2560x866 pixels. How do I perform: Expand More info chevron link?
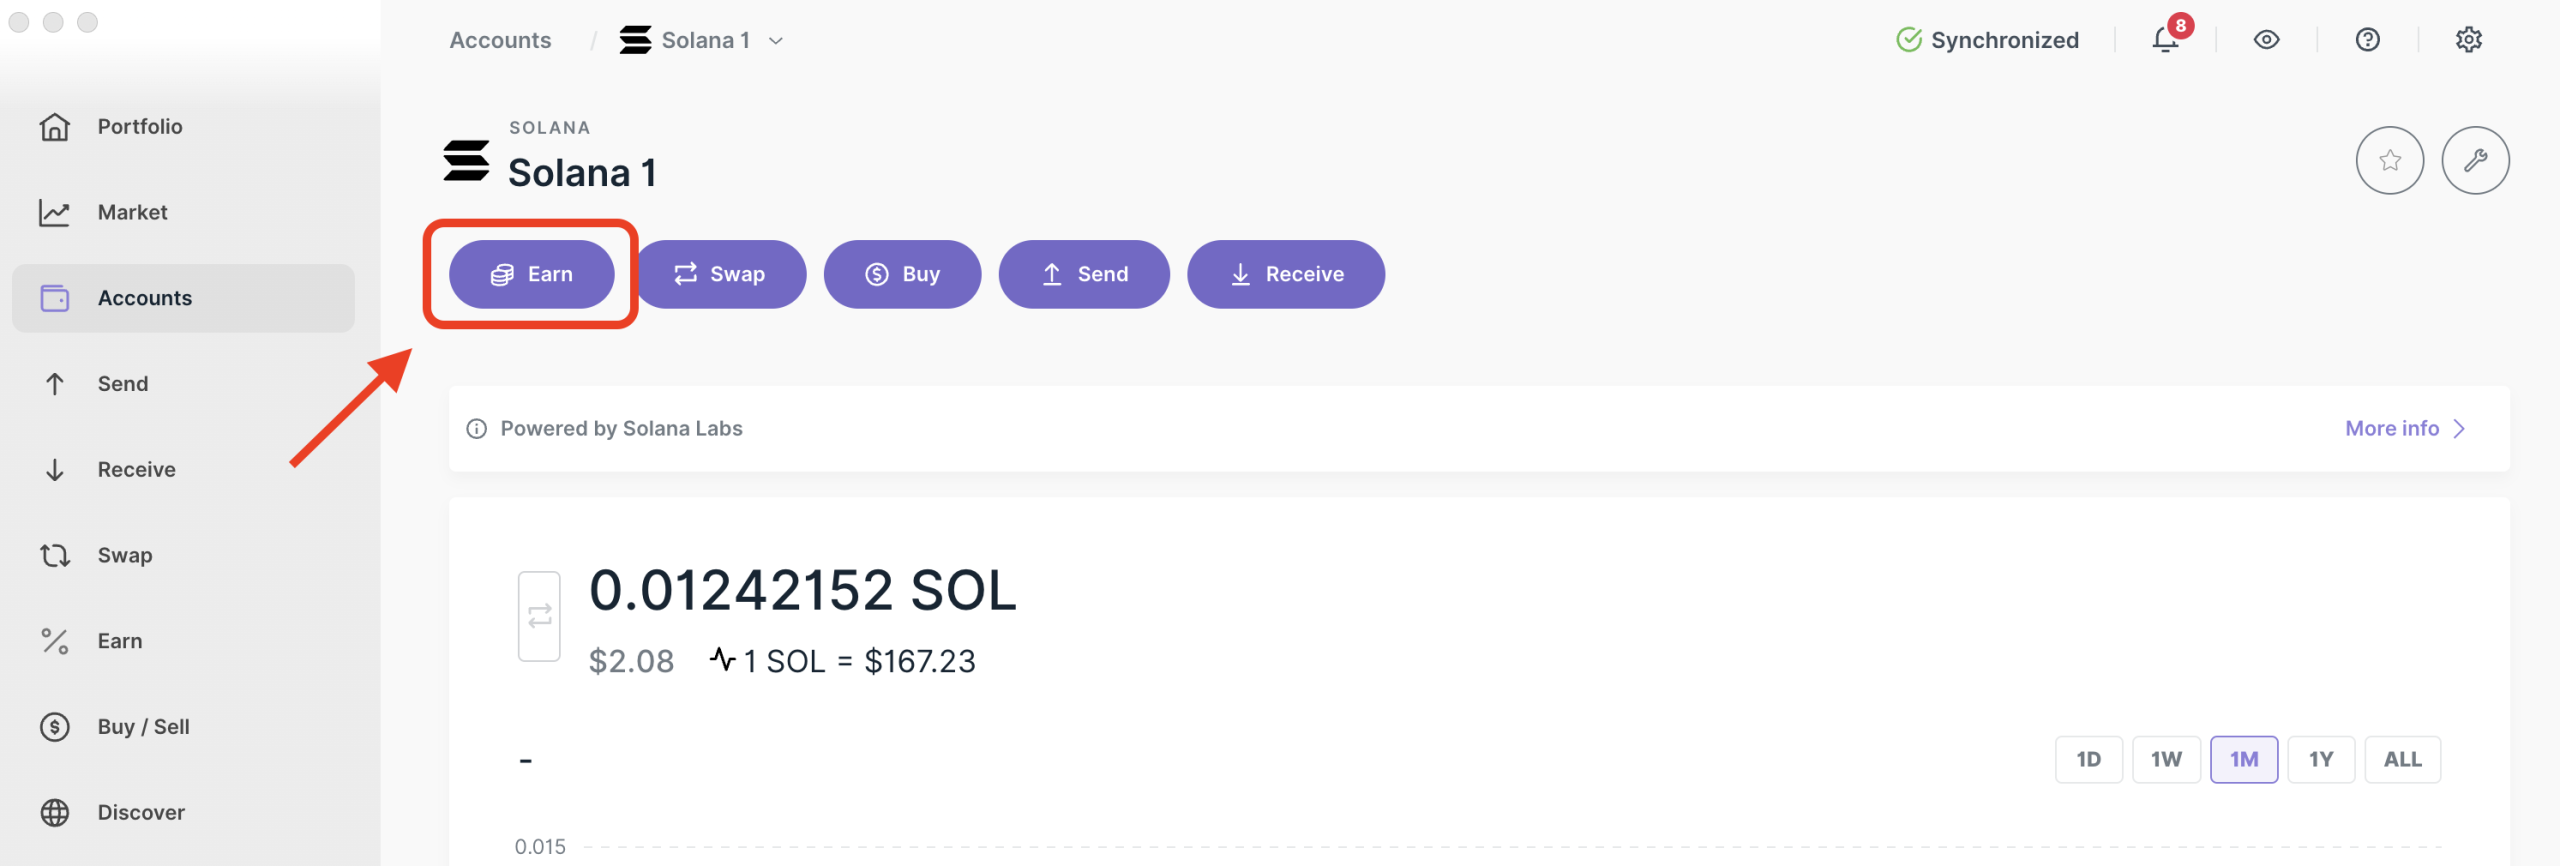click(x=2405, y=429)
